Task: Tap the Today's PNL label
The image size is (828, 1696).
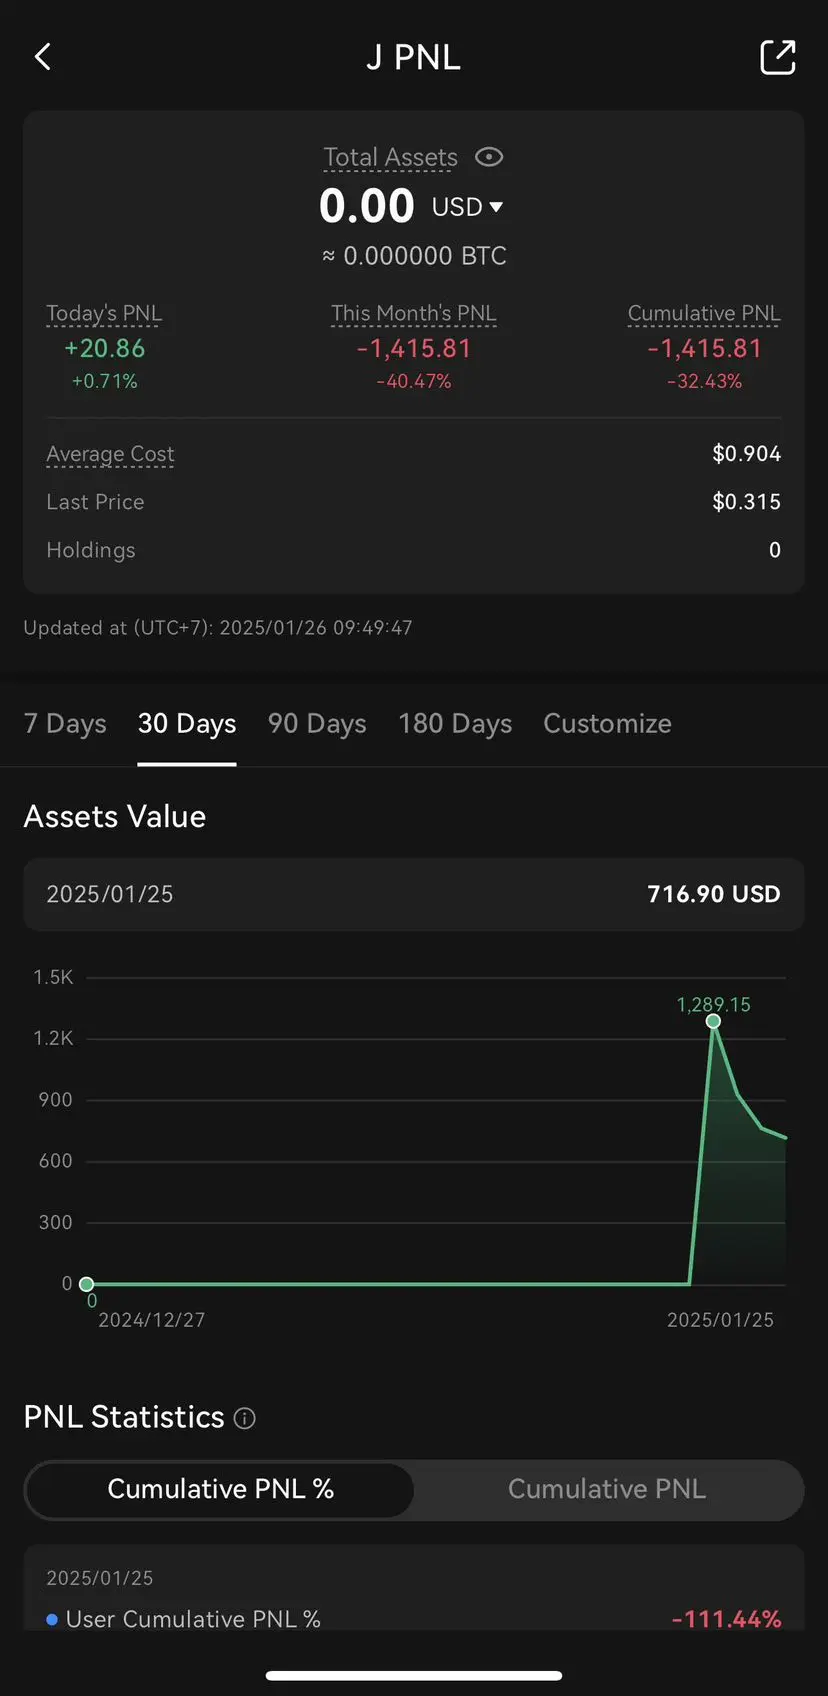Action: [104, 313]
